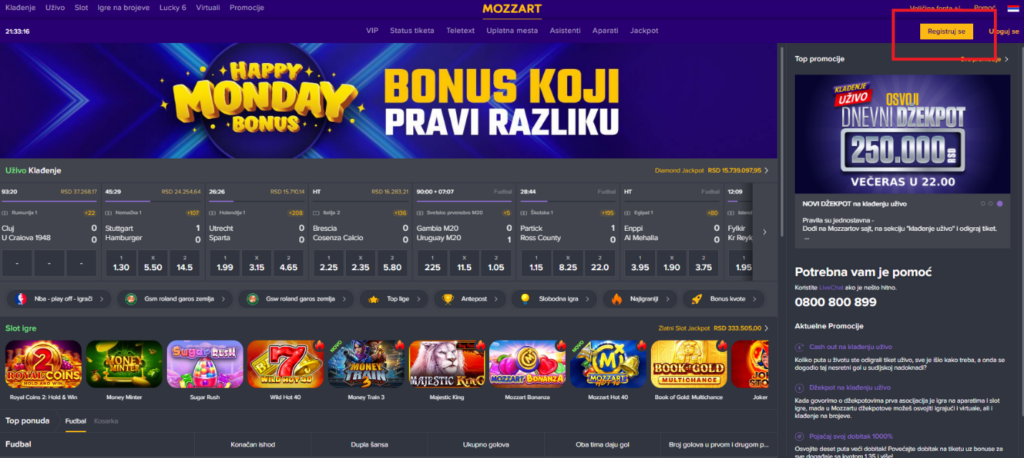Click the Registruj se button
This screenshot has height=458, width=1024.
tap(946, 31)
